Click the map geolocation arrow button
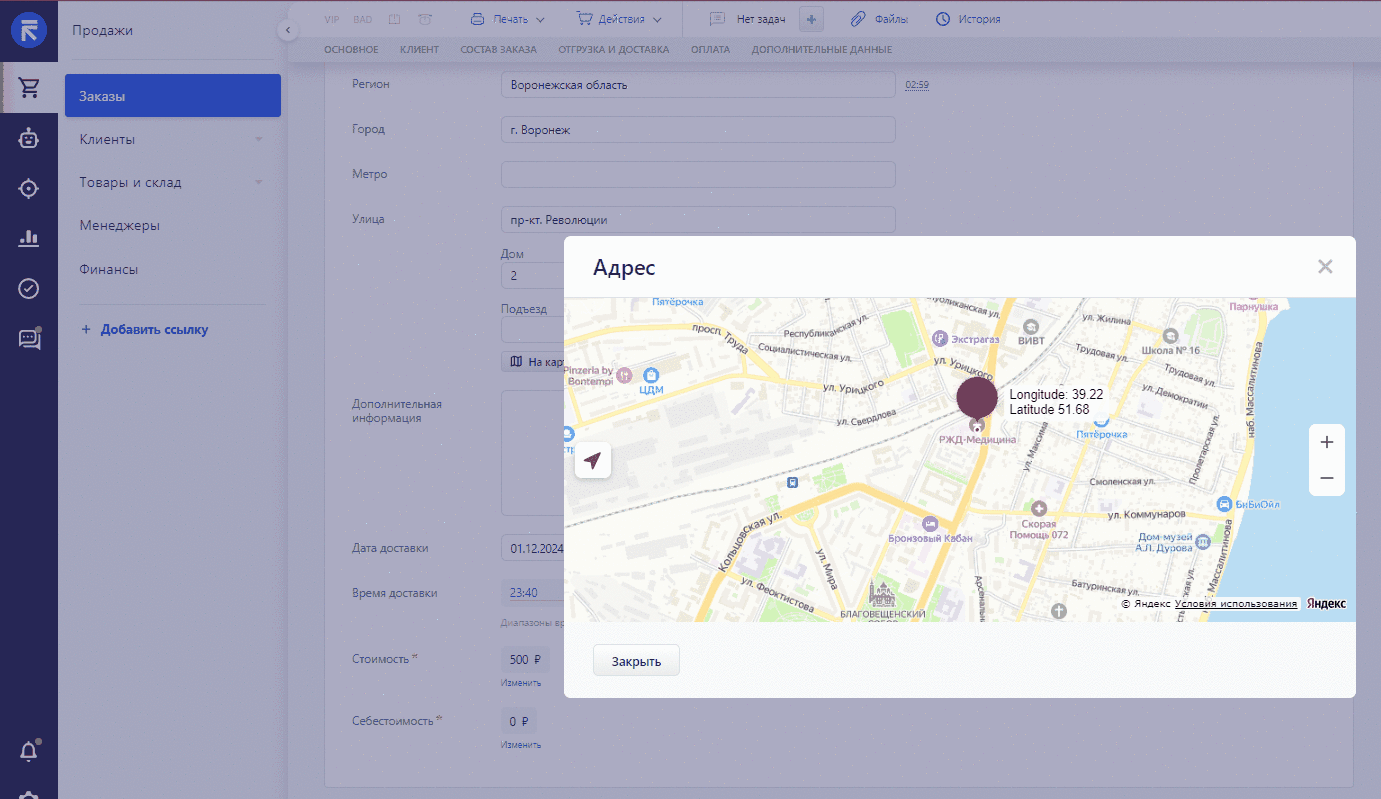1381x799 pixels. coord(593,460)
